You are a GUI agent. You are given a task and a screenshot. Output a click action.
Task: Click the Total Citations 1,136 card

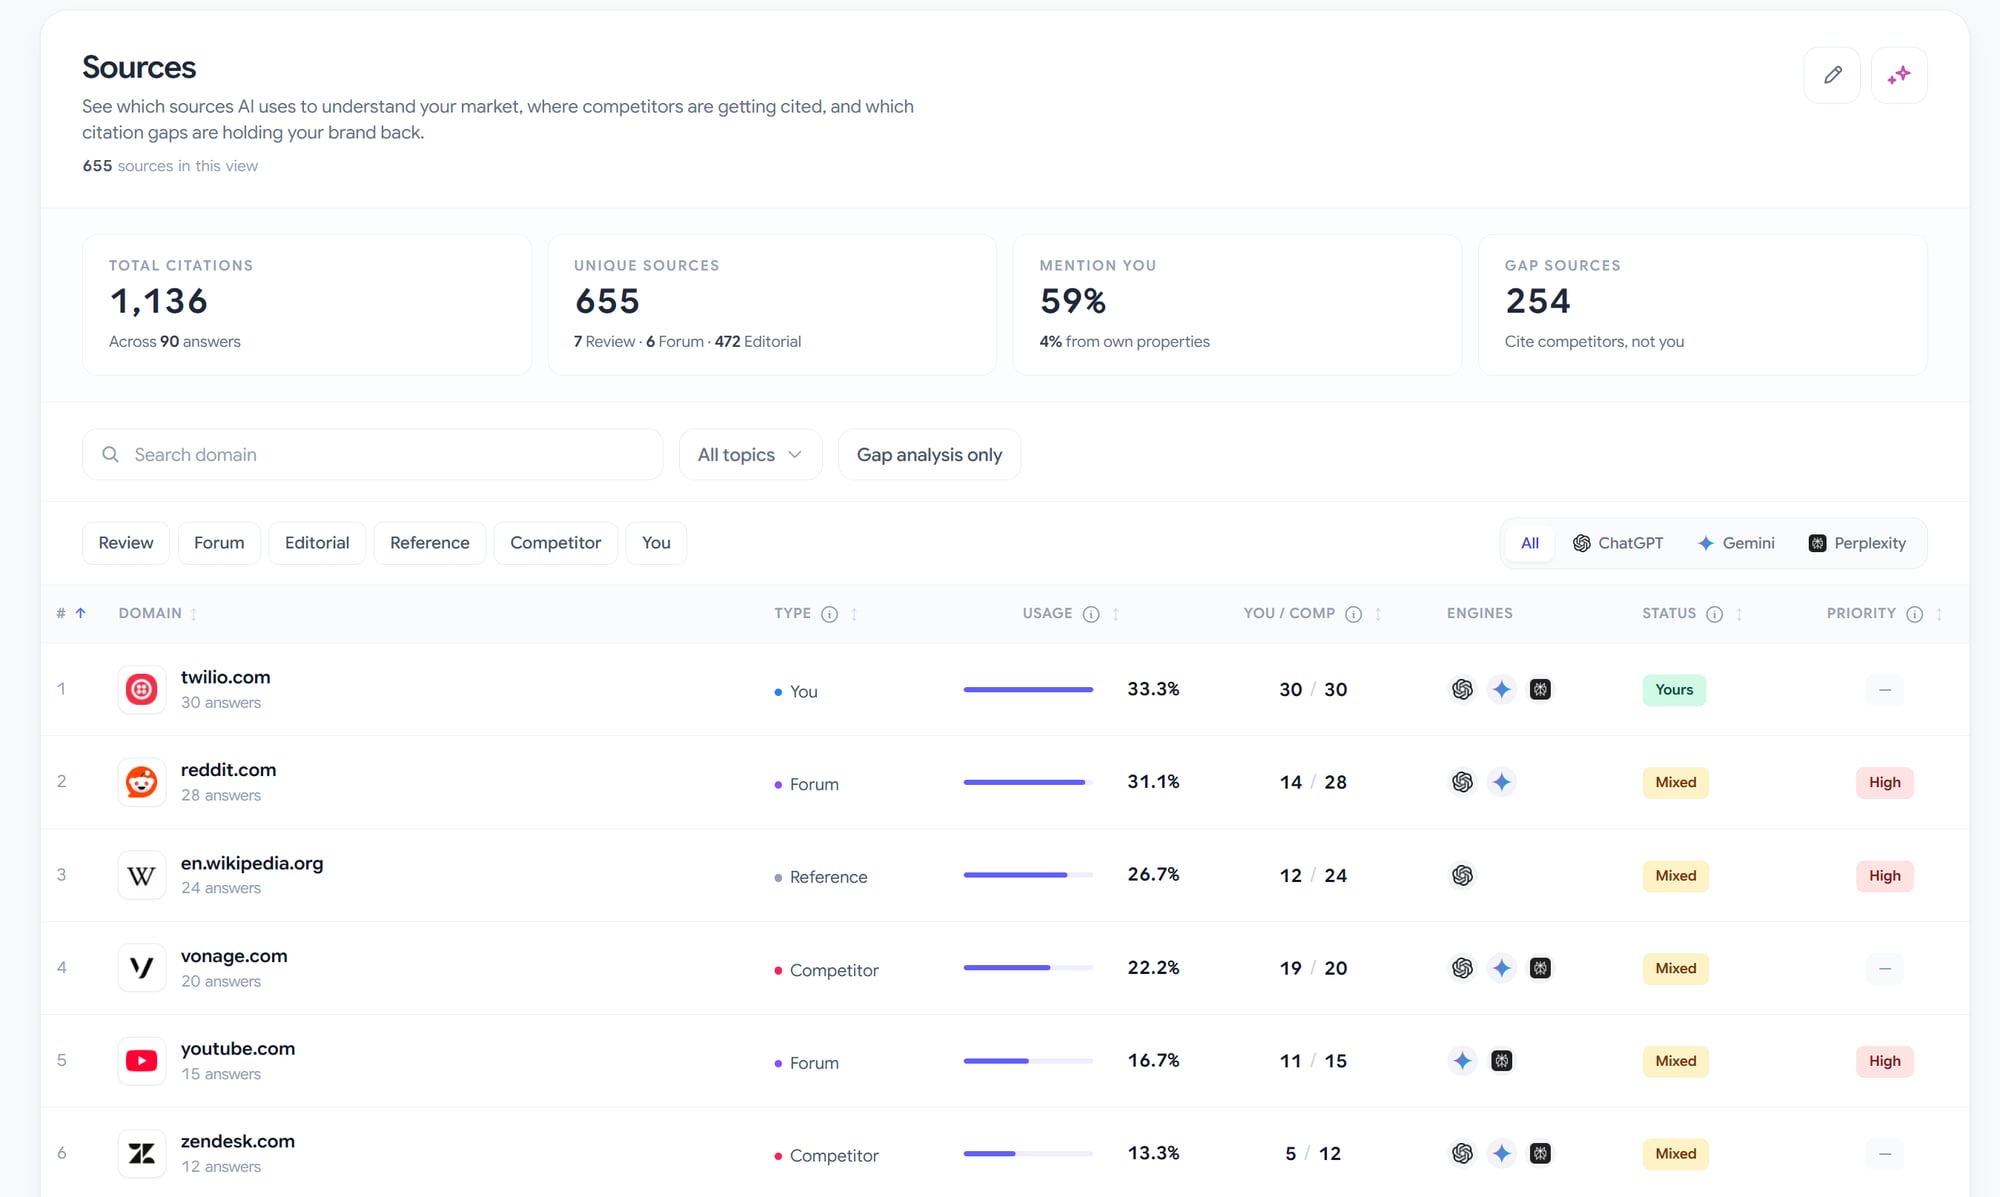click(x=307, y=305)
